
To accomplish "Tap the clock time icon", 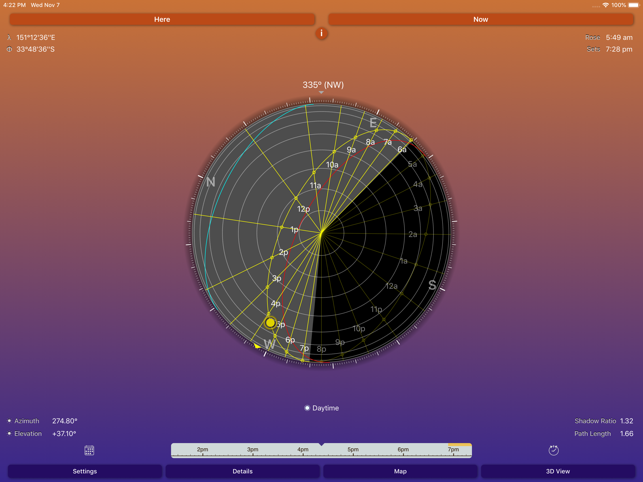I will pos(553,451).
